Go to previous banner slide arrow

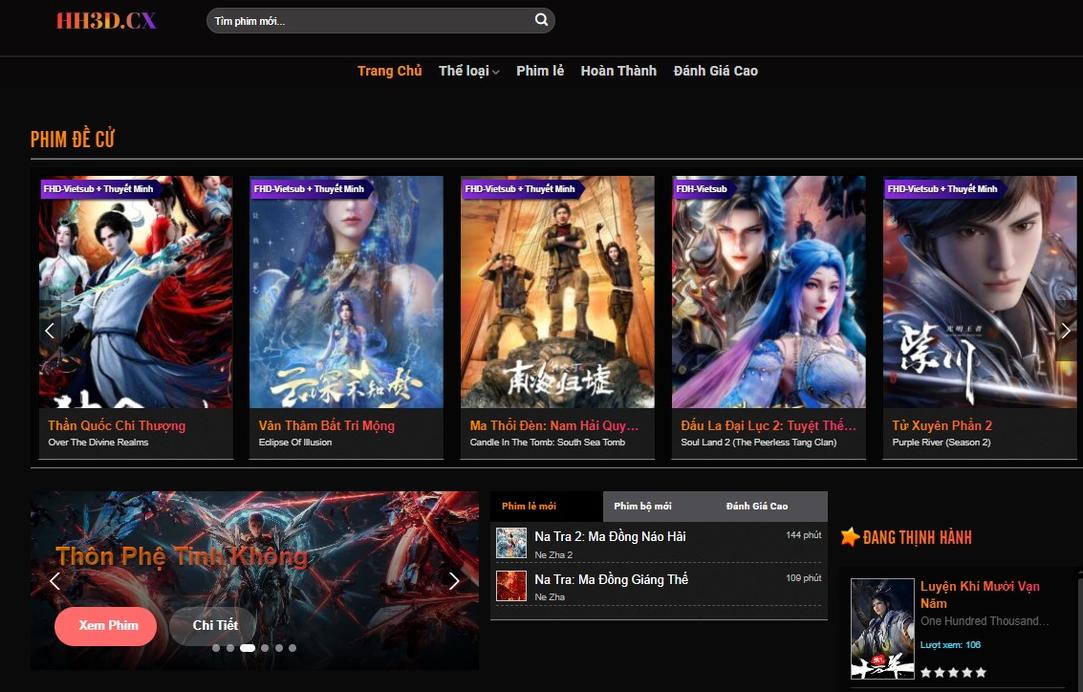coord(55,581)
